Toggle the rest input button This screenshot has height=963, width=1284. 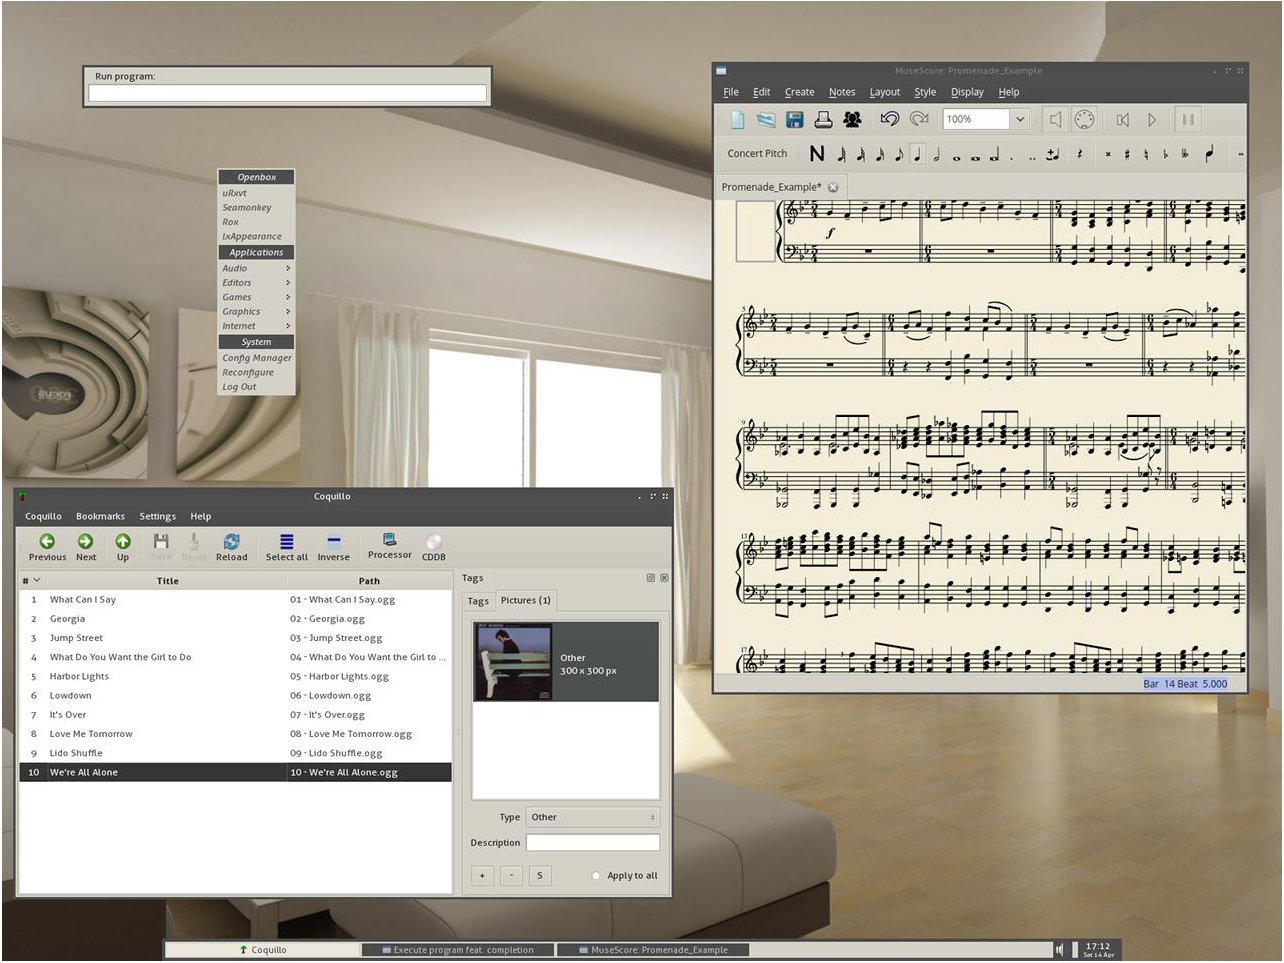pyautogui.click(x=1080, y=154)
